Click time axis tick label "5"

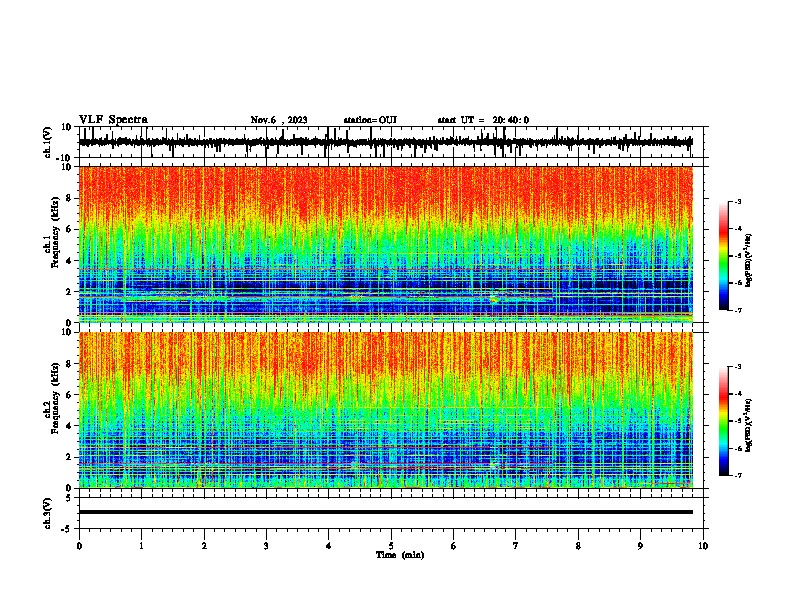(x=391, y=546)
